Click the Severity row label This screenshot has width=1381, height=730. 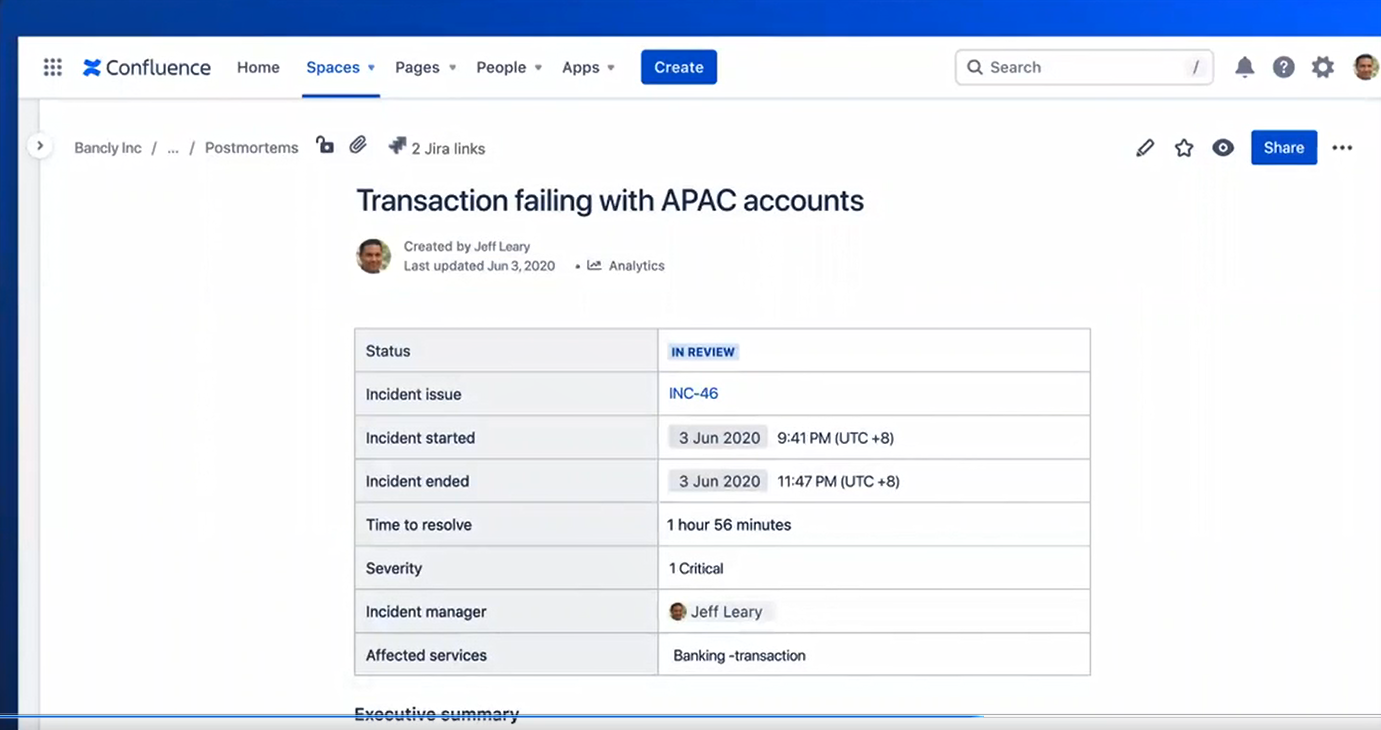394,568
